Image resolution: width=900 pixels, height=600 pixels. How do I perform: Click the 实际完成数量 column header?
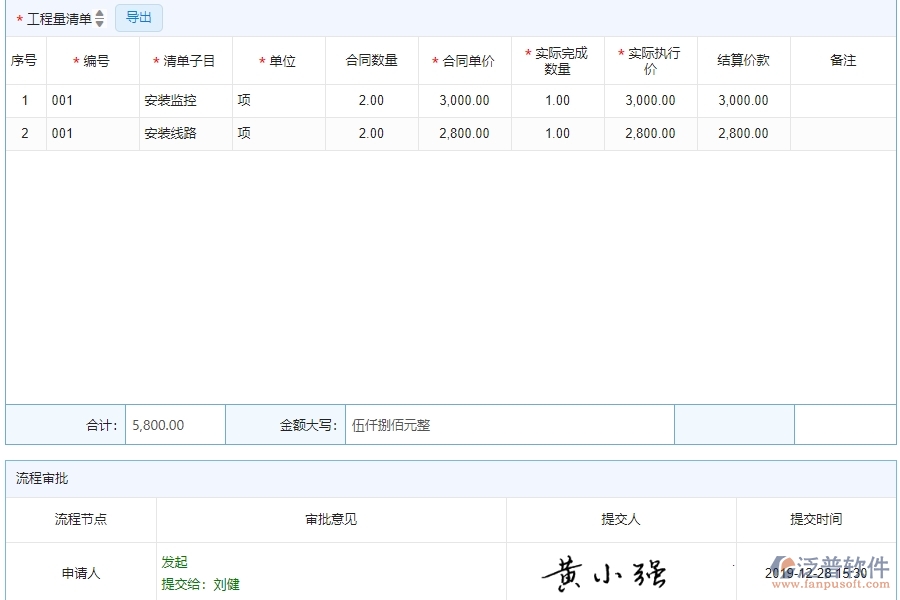[x=556, y=60]
